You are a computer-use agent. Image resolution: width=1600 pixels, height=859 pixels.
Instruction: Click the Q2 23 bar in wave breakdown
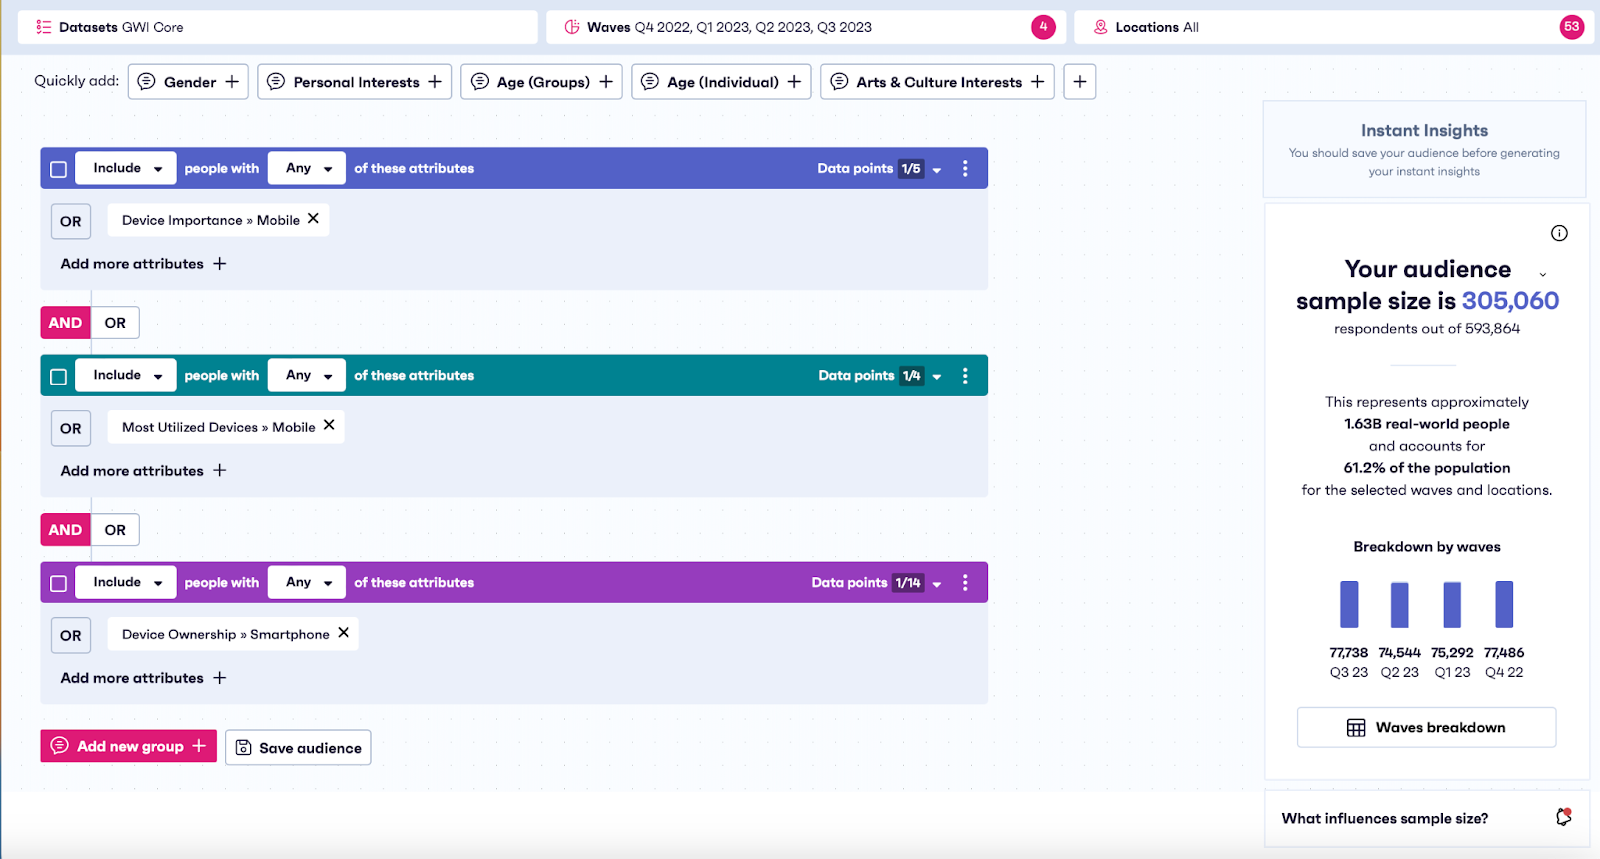coord(1400,605)
